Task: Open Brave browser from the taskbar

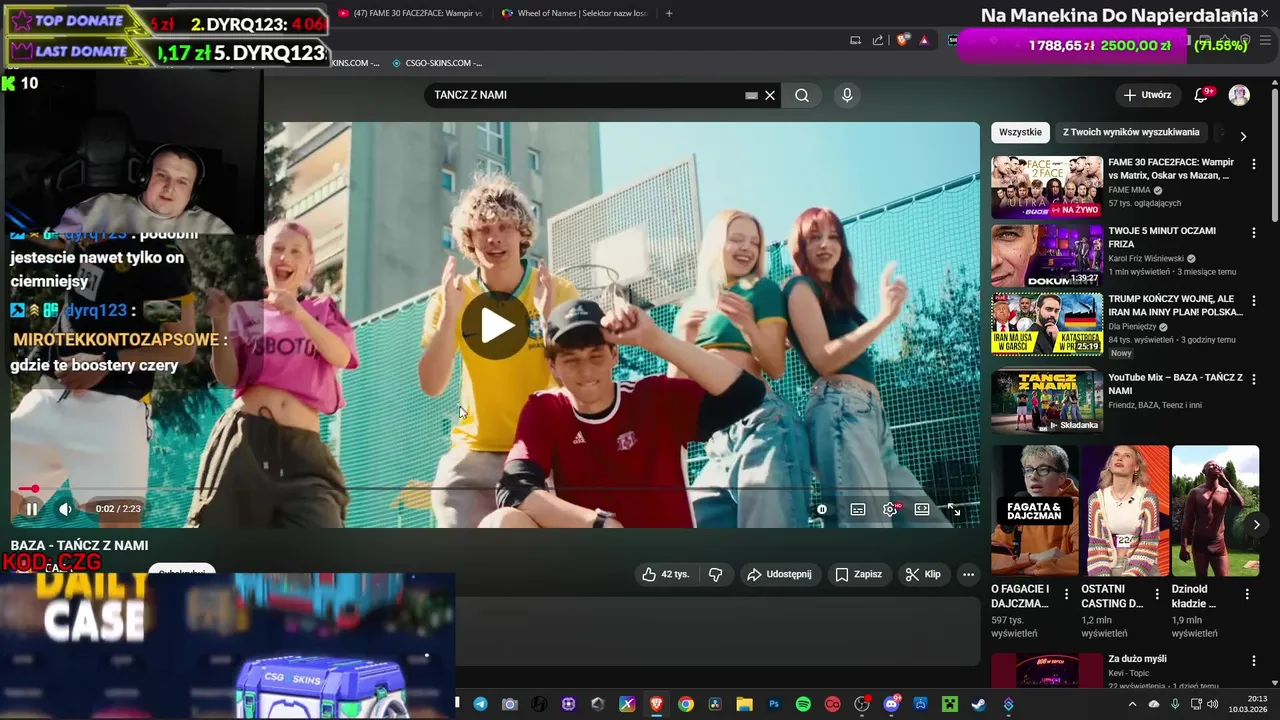Action: [x=656, y=704]
